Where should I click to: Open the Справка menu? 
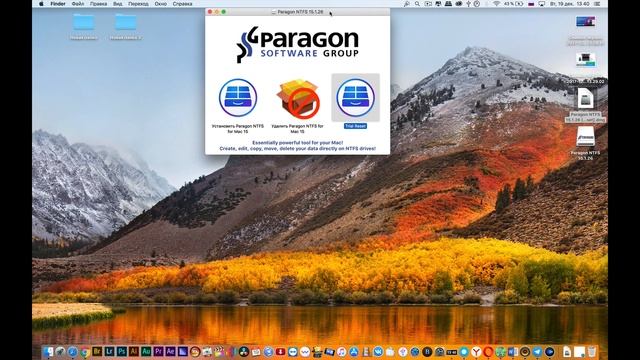pos(182,4)
